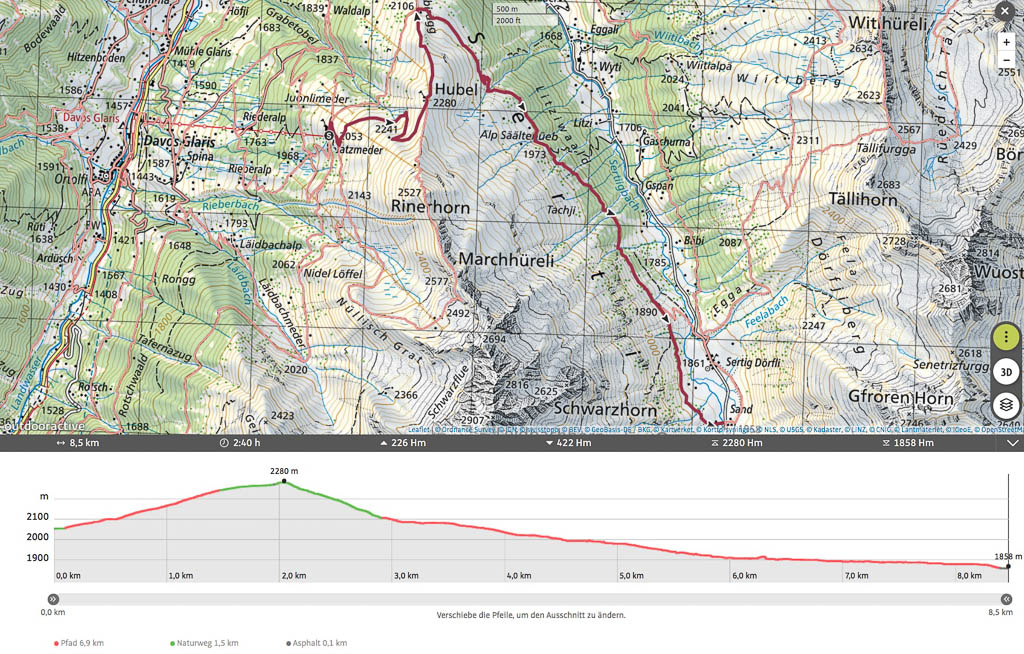Screen dimensions: 1024x654
Task: Click the route start marker on map
Action: tap(329, 136)
